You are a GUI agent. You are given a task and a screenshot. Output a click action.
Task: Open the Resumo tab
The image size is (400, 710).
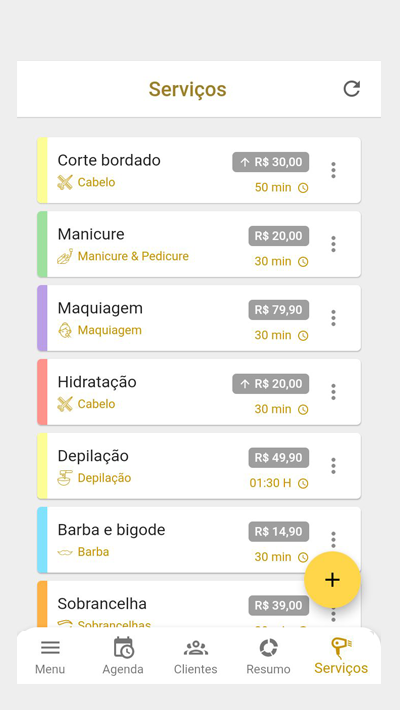click(x=268, y=656)
